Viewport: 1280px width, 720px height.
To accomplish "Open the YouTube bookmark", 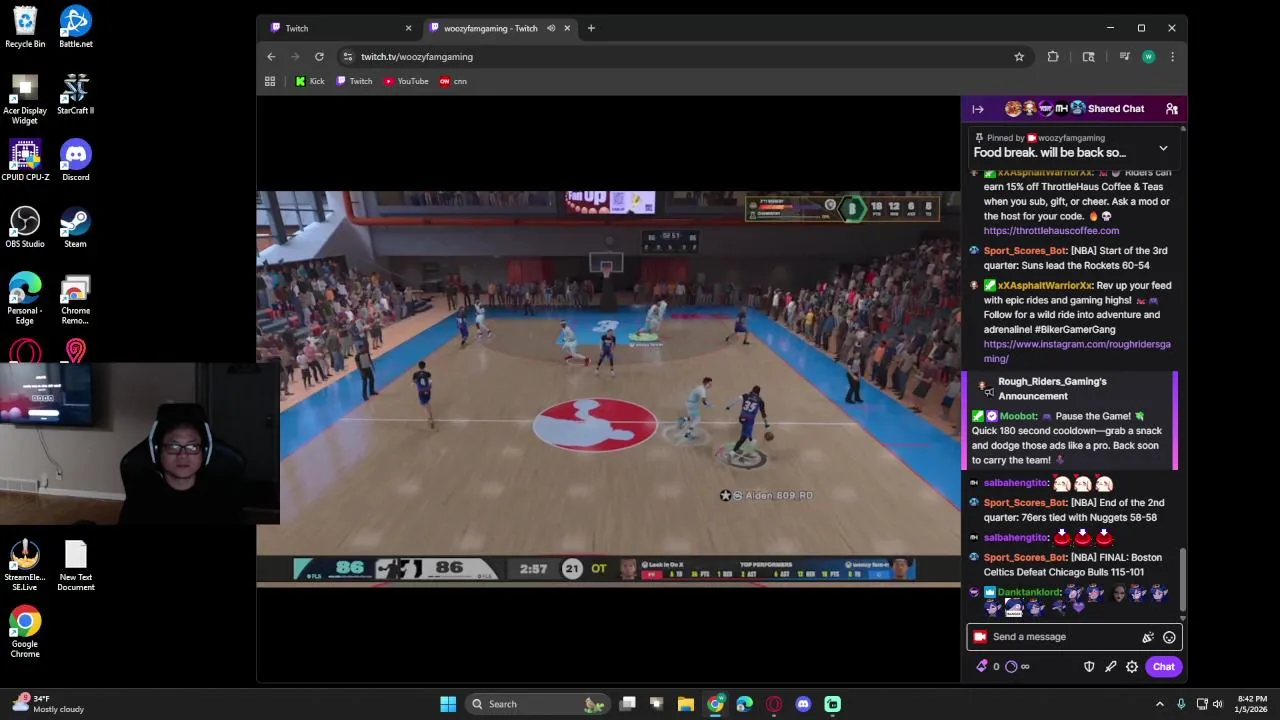I will (406, 81).
